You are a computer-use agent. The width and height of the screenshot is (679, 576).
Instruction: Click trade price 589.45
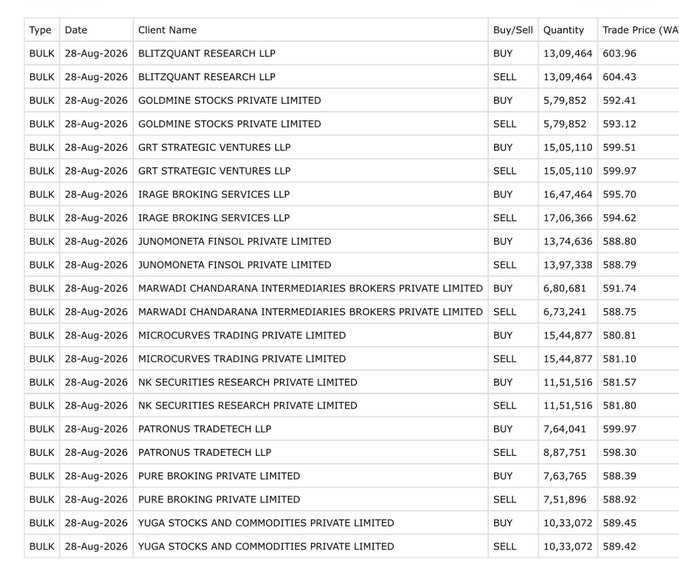point(620,523)
